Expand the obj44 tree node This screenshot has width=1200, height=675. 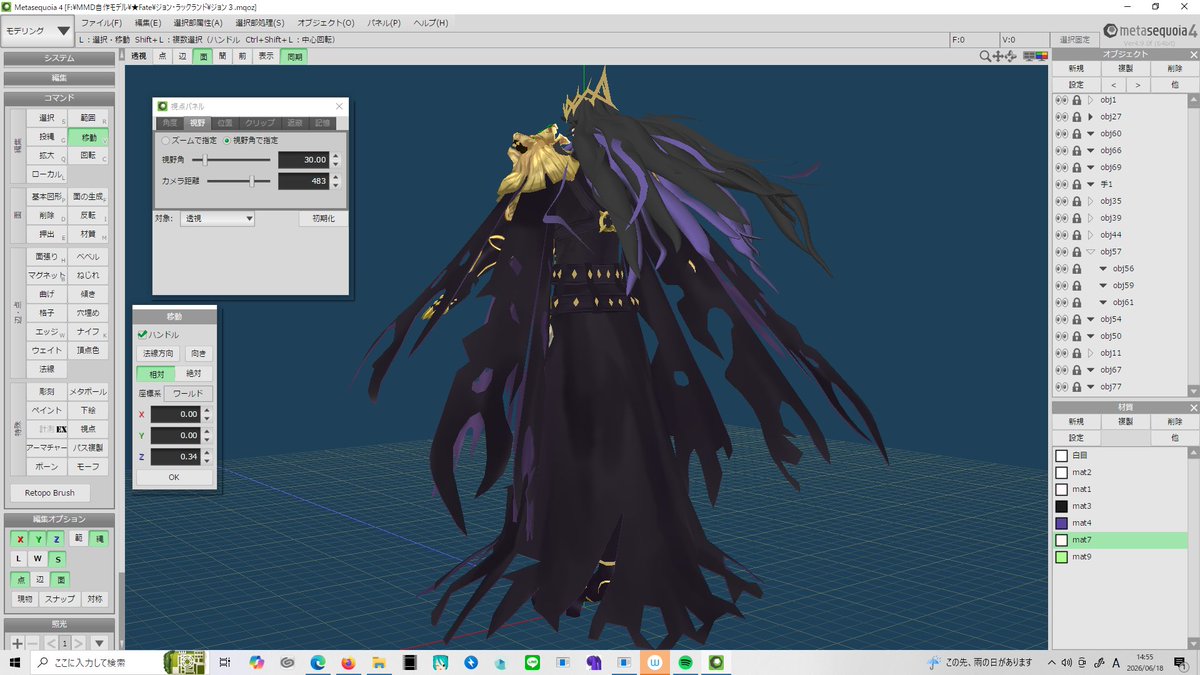(1090, 234)
